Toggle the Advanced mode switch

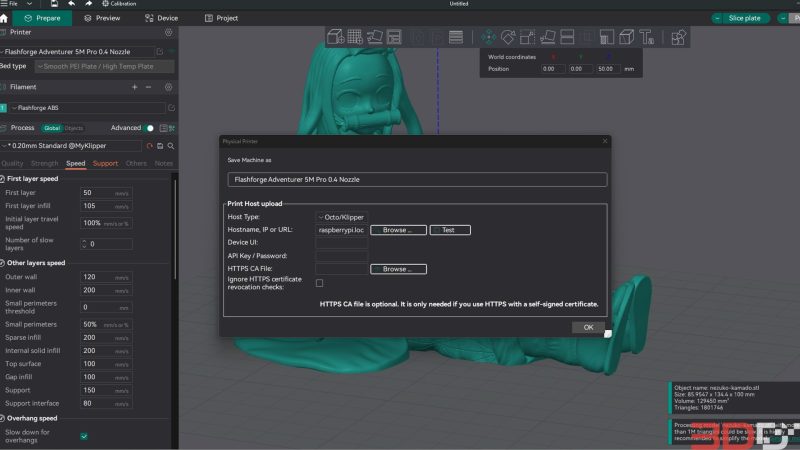[148, 128]
